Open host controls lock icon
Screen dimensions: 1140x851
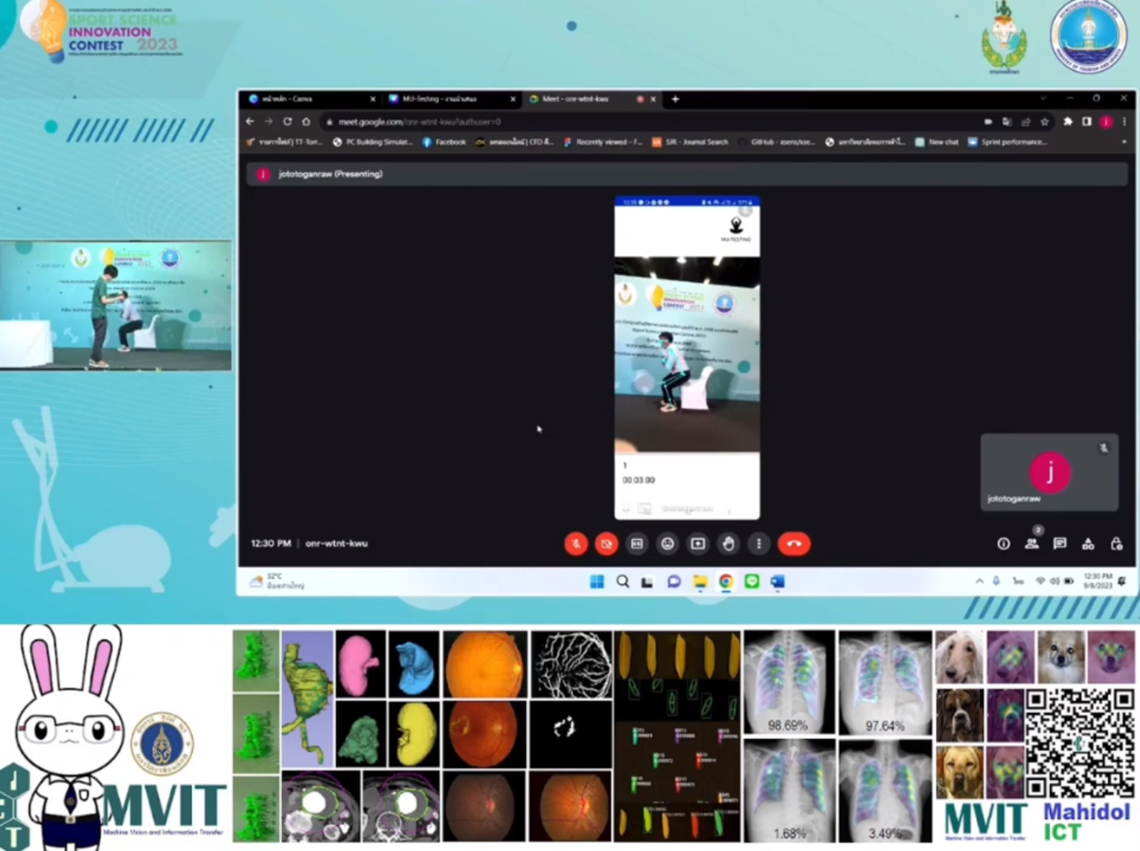tap(1116, 544)
